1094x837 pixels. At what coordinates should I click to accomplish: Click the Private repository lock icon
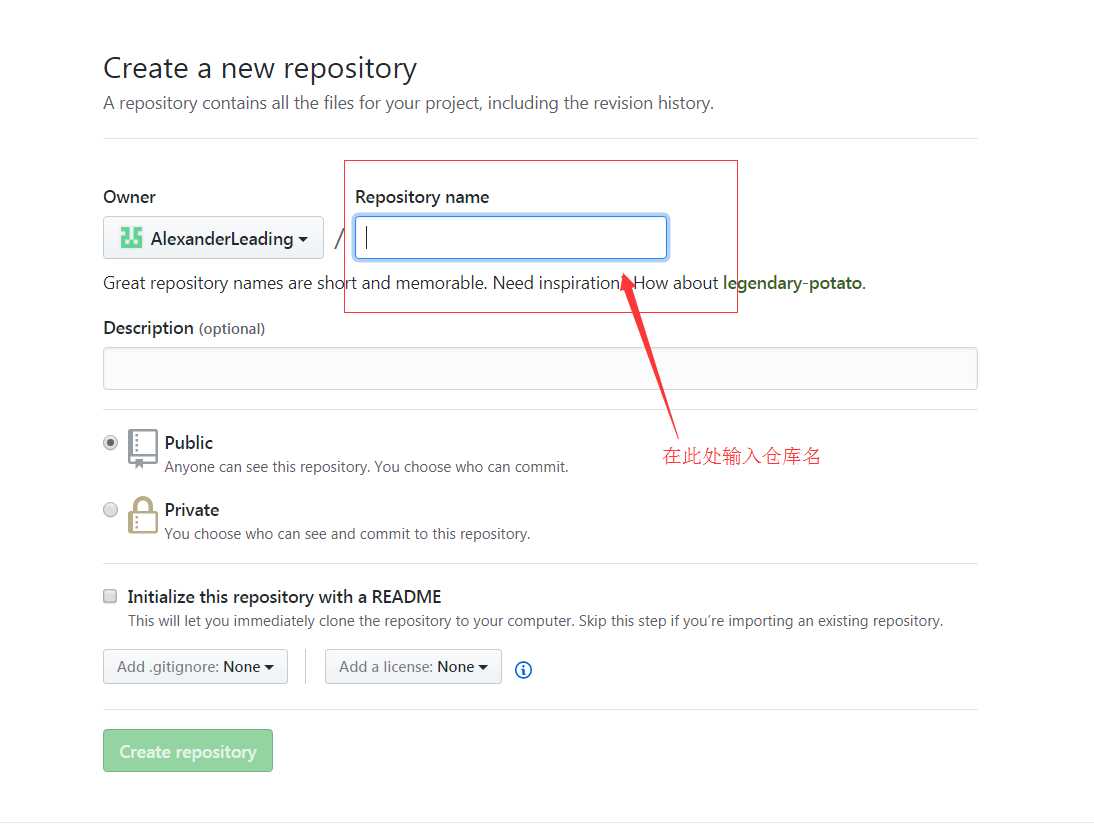click(x=143, y=515)
